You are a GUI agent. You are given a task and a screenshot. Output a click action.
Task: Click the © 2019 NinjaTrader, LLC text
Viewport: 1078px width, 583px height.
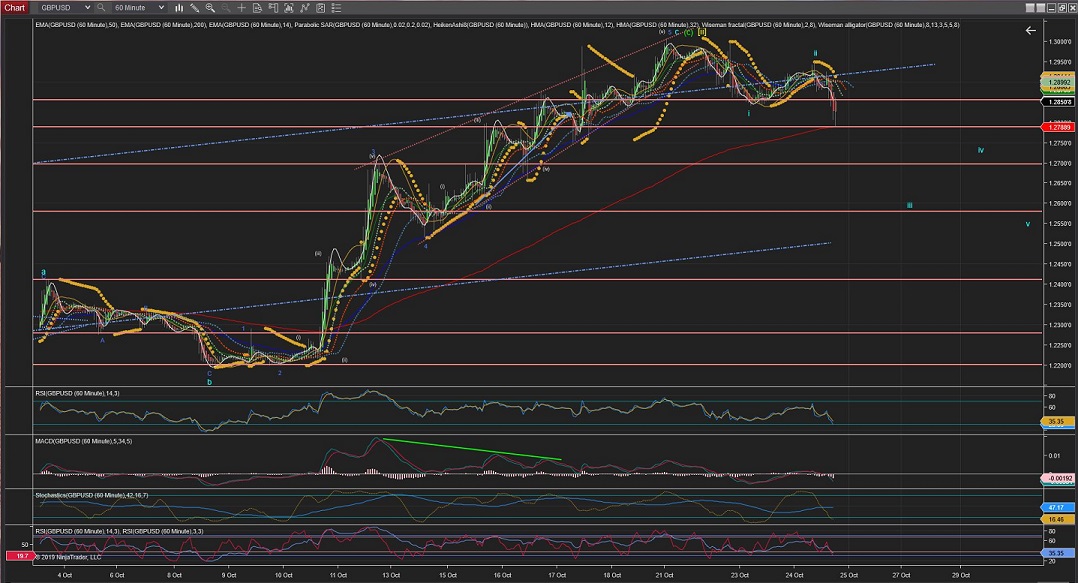tap(68, 557)
